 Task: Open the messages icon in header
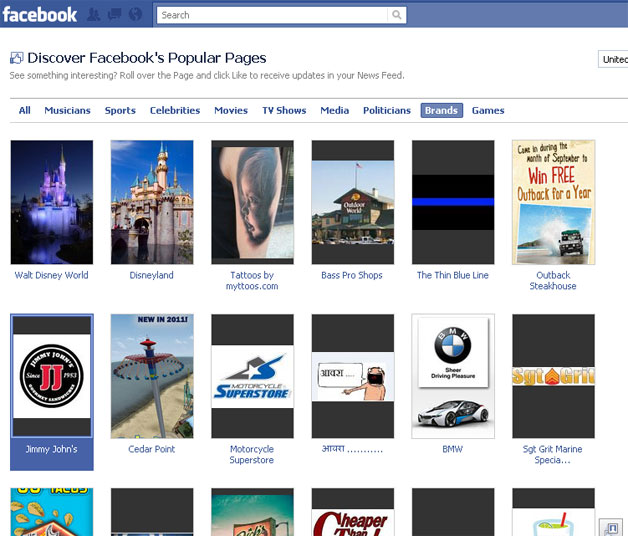[x=115, y=15]
